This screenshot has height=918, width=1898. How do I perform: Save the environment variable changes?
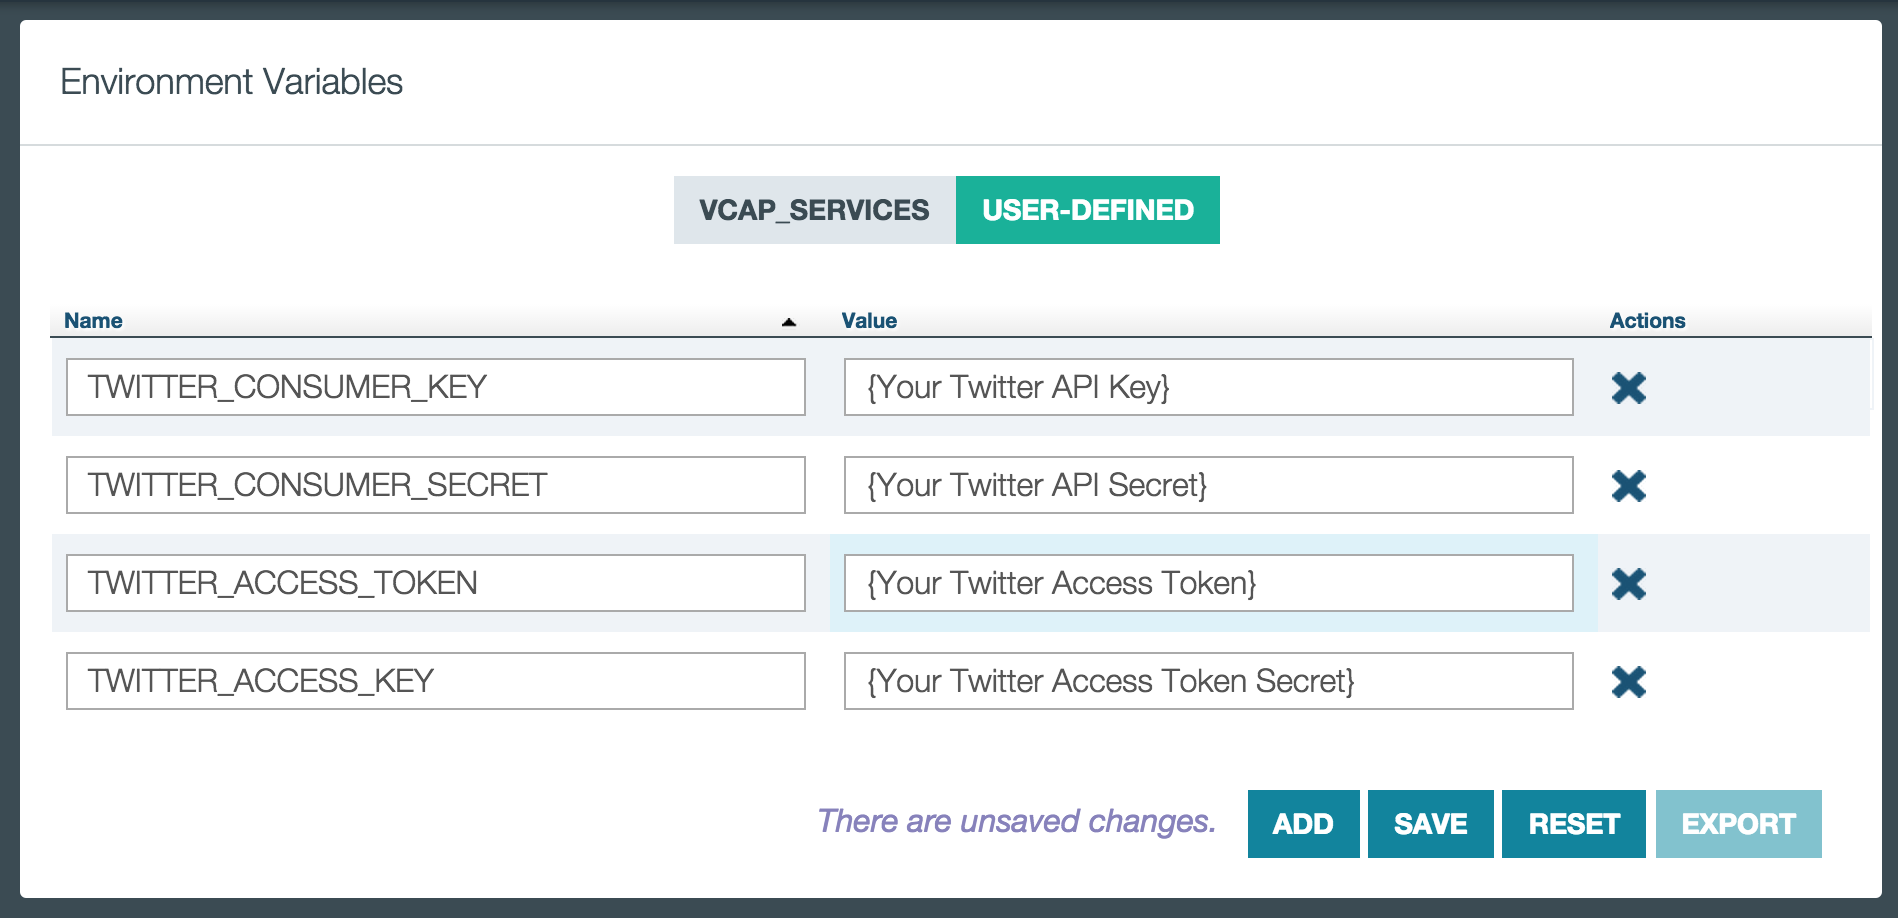coord(1430,824)
